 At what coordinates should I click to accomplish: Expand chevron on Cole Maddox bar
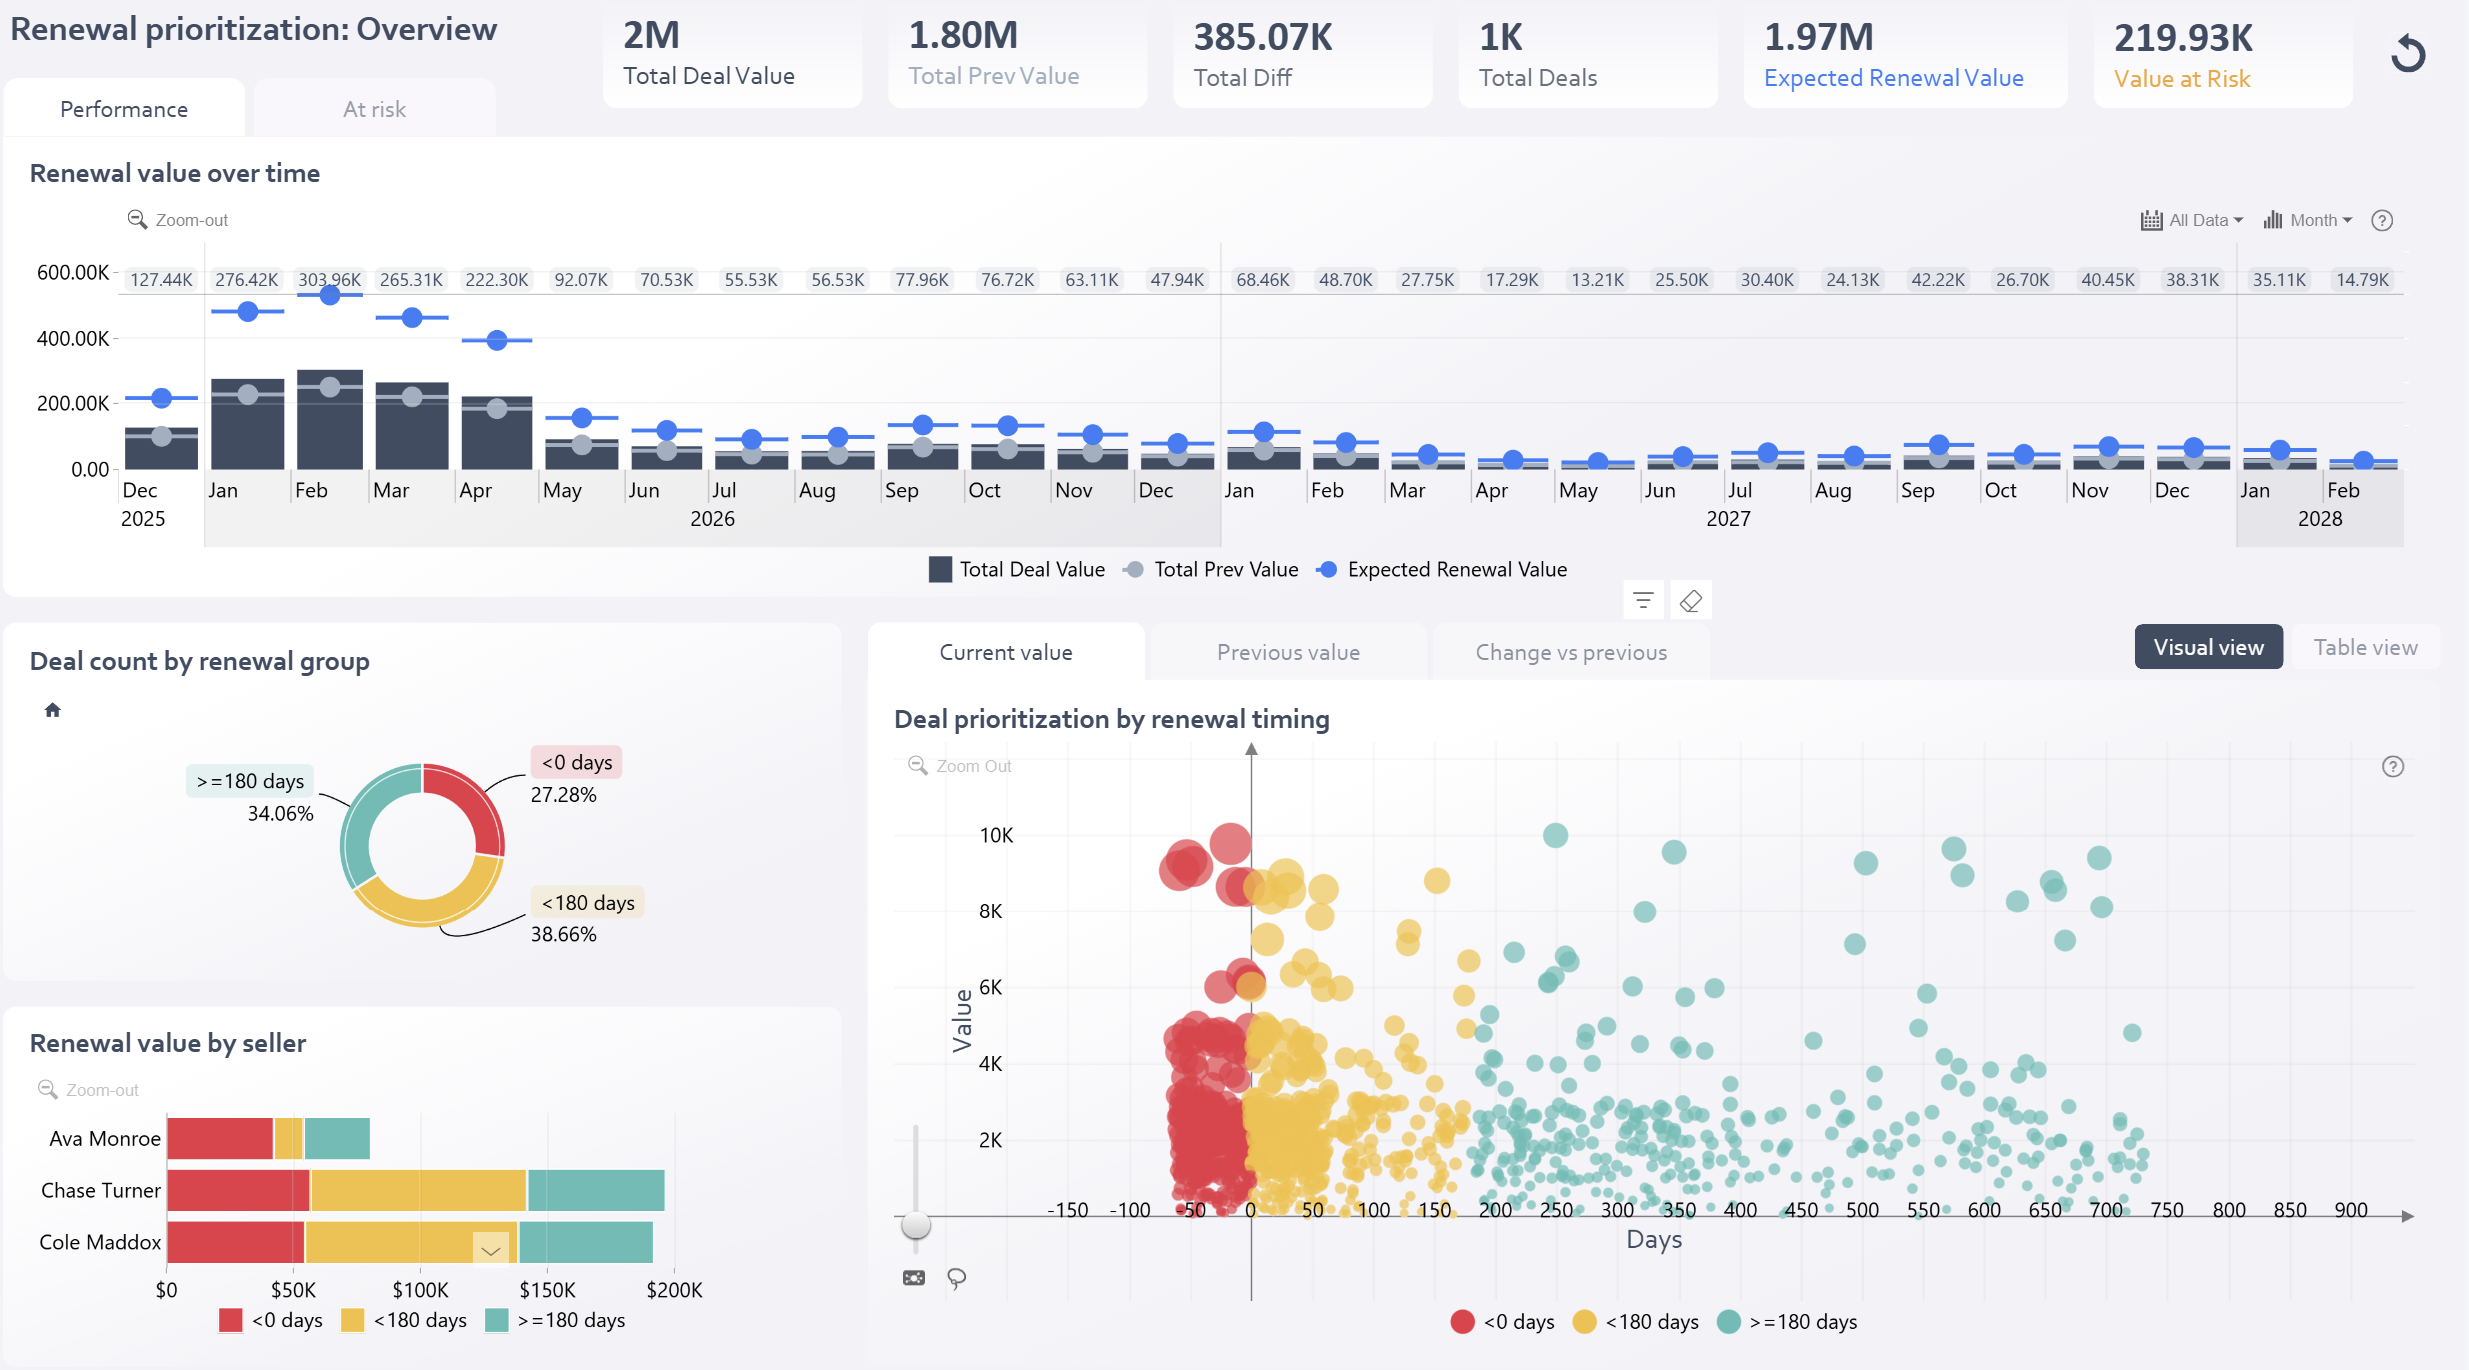click(x=490, y=1249)
